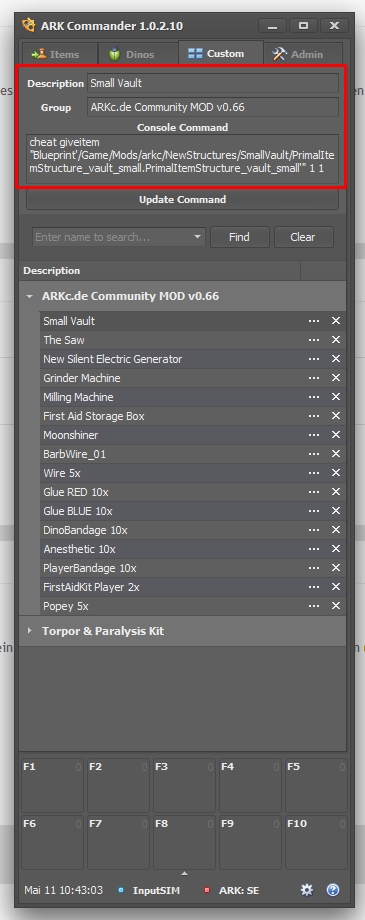Screen dimensions: 365x920
Task: Toggle the ARK: SE status indicator
Action: (x=231, y=890)
